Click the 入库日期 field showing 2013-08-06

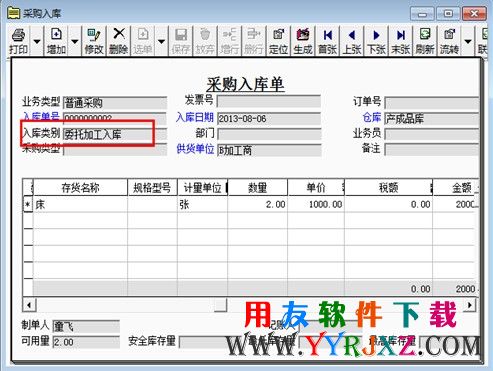point(269,118)
